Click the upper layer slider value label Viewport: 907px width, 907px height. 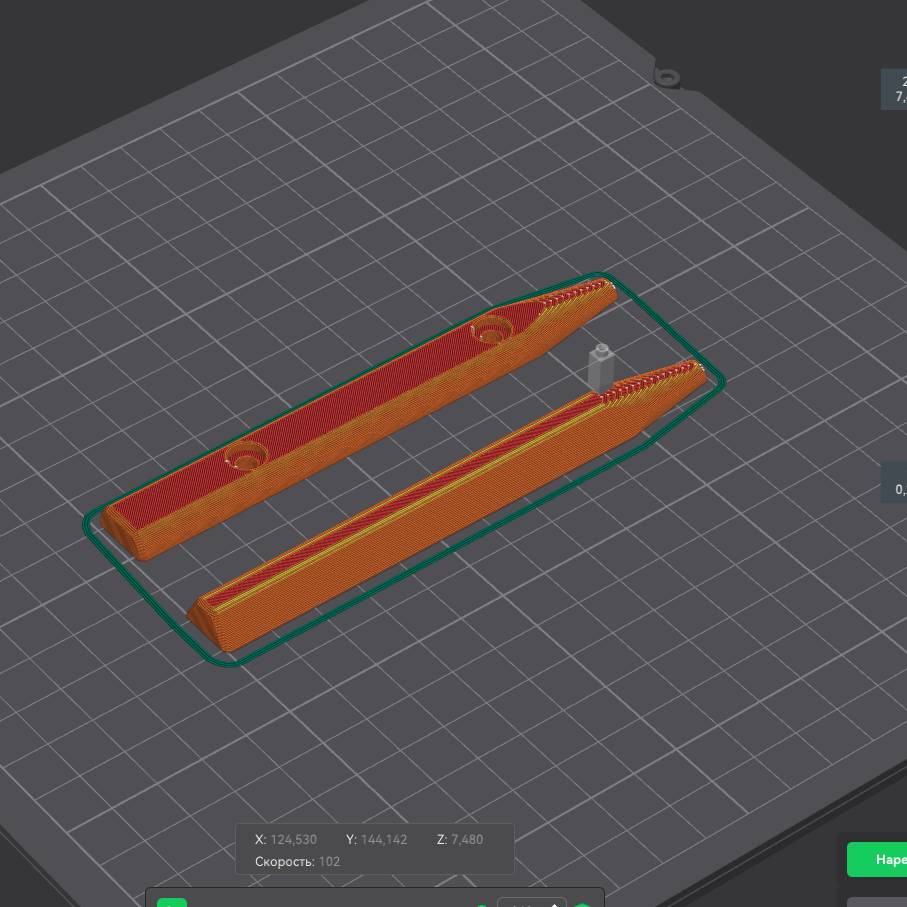coord(894,89)
